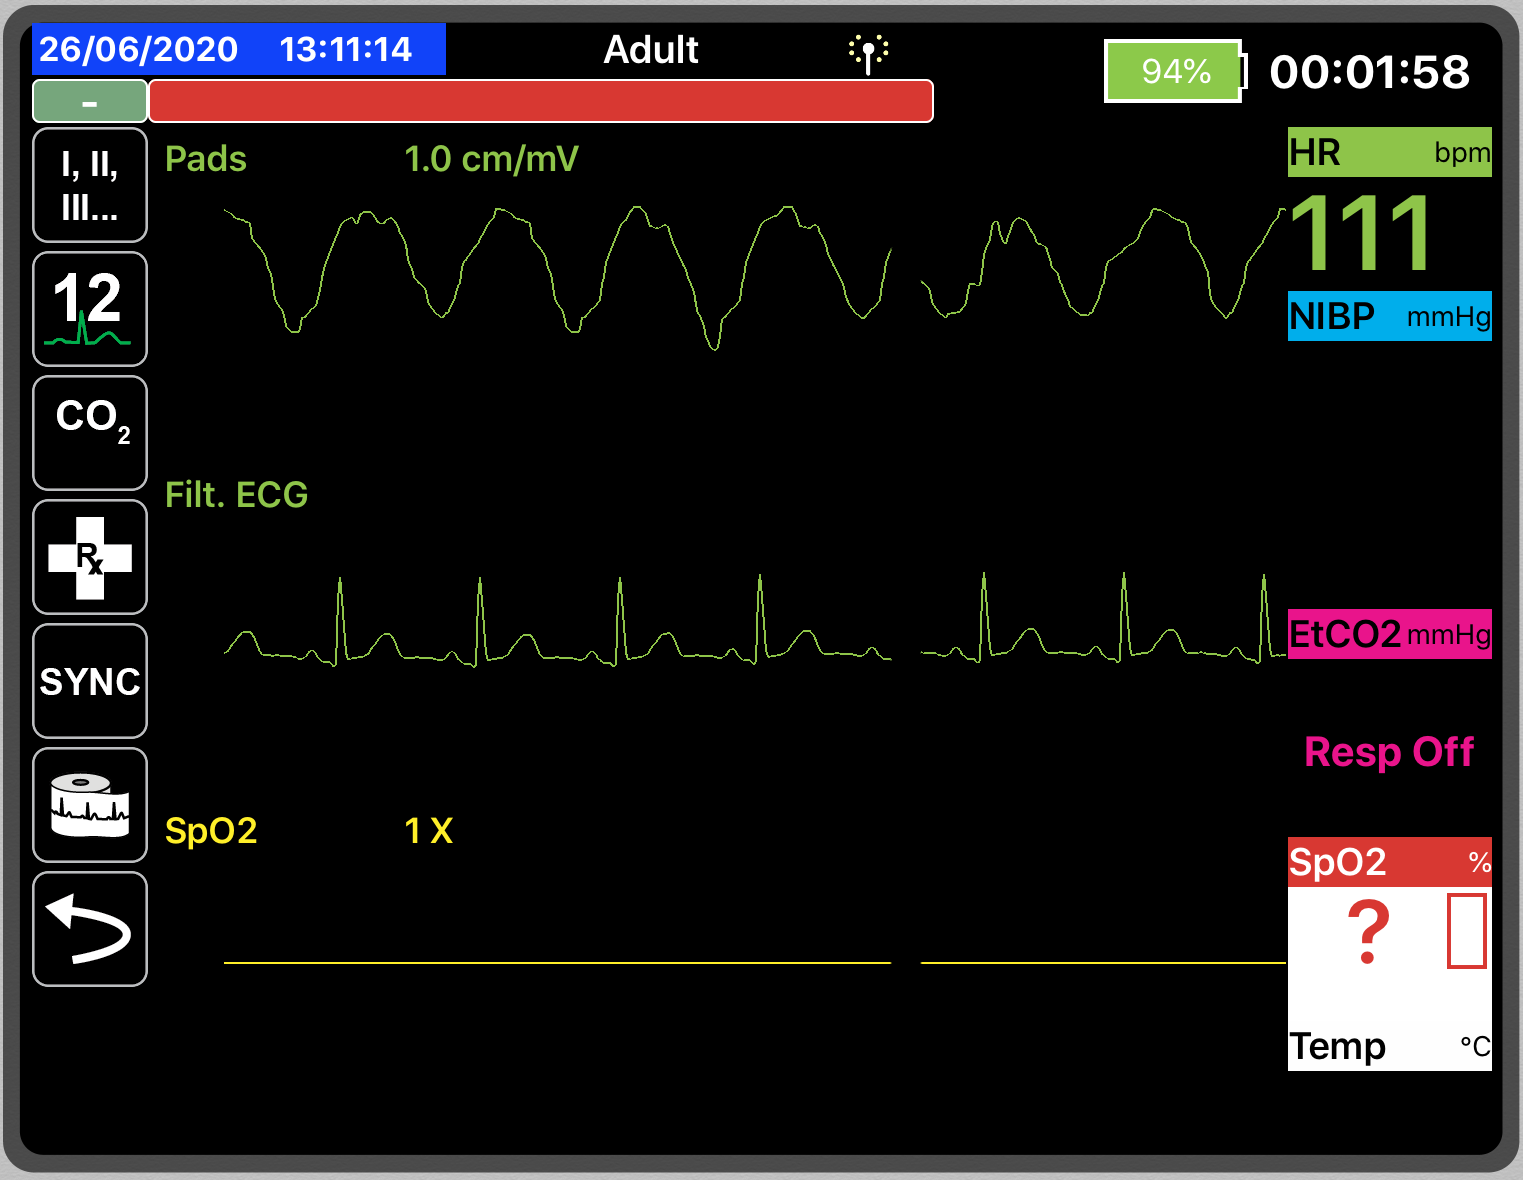Tap the SpO2 question mark reading

point(1369,931)
